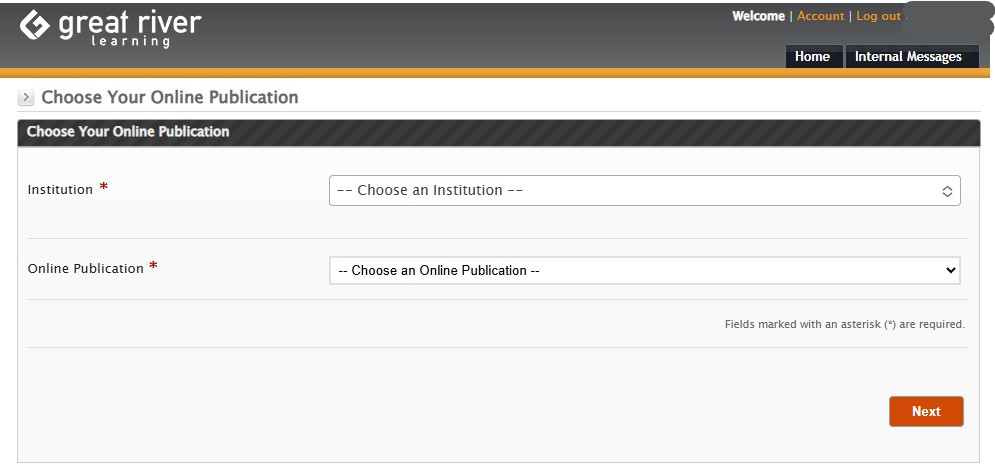Go to the Home tab
Viewport: 995px width, 465px height.
(814, 56)
